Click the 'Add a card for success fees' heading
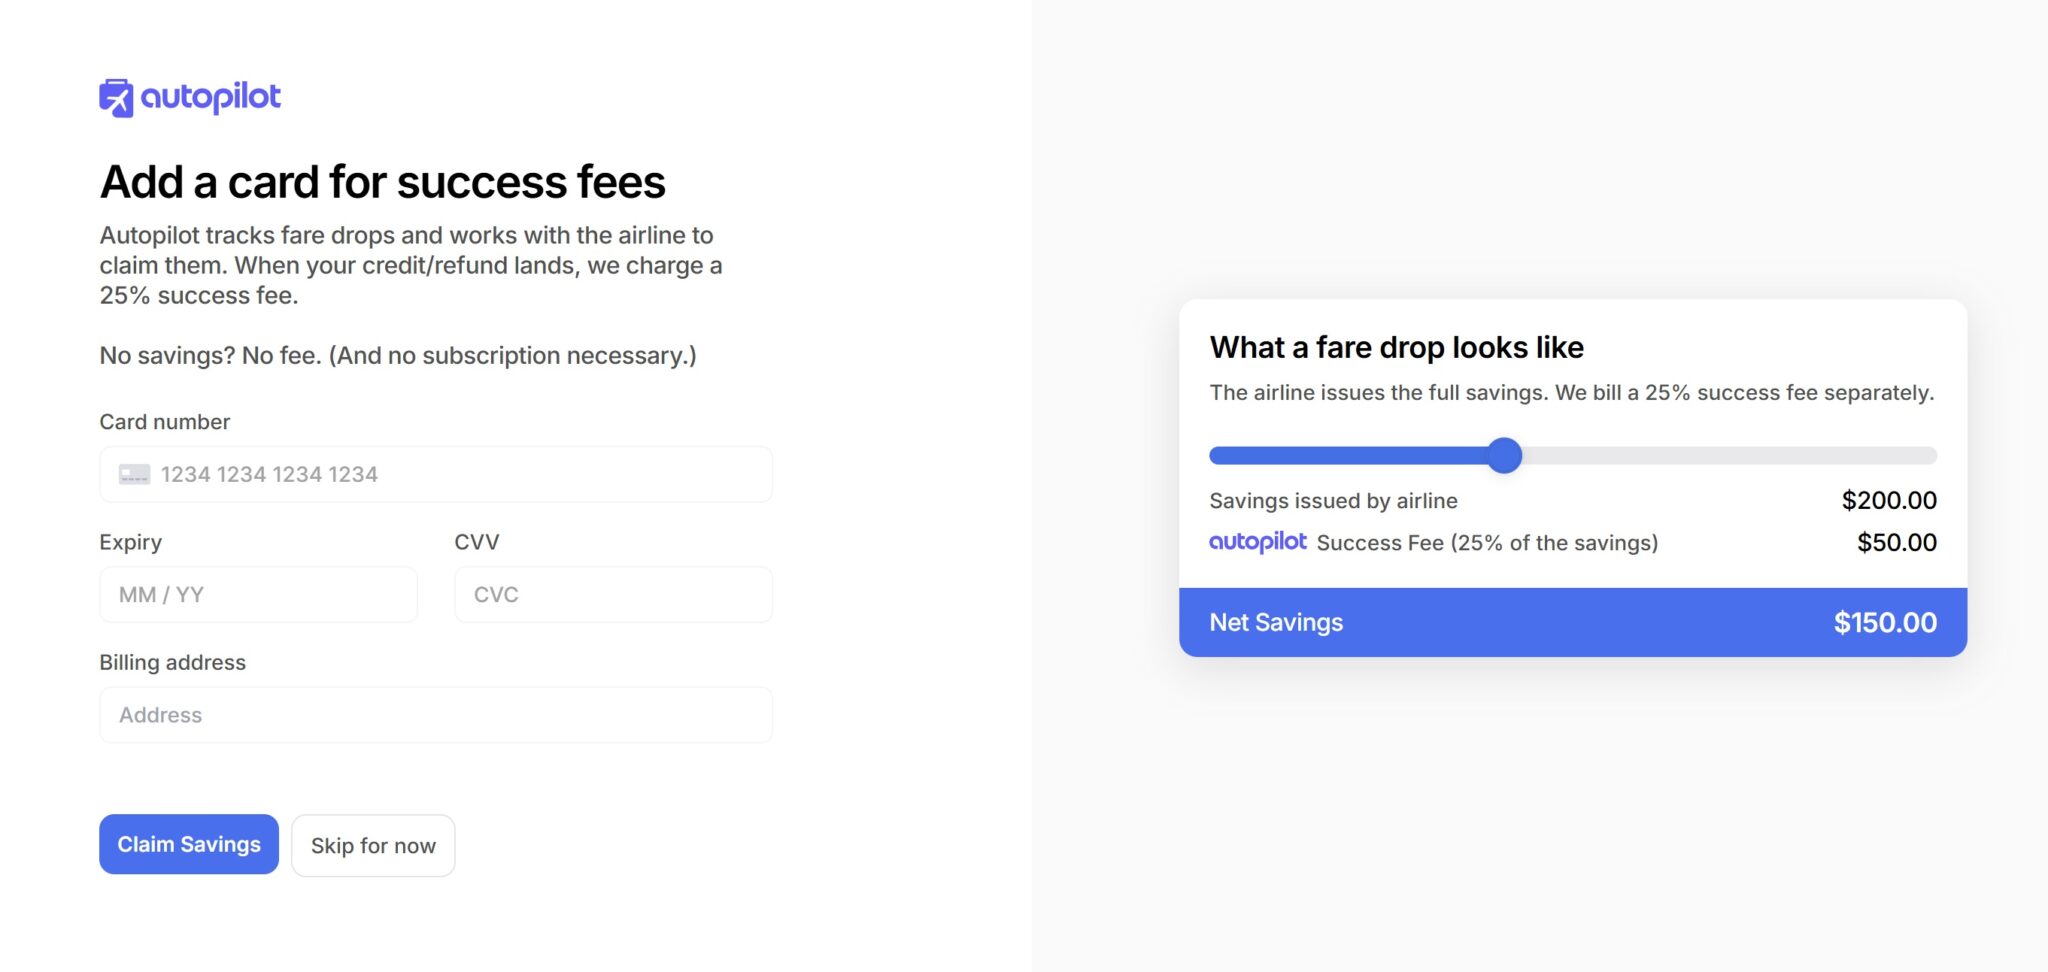 click(x=382, y=183)
